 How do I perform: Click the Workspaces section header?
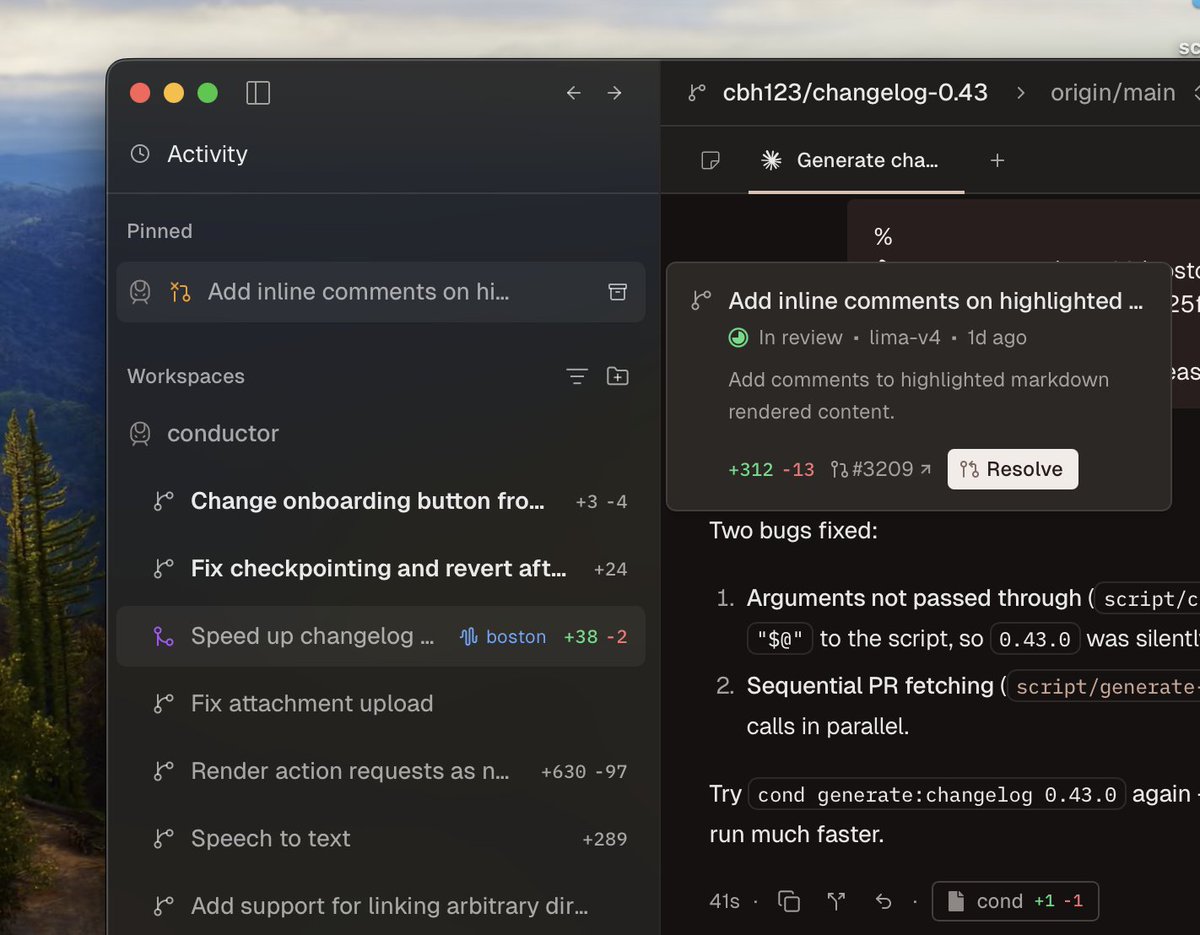coord(185,377)
